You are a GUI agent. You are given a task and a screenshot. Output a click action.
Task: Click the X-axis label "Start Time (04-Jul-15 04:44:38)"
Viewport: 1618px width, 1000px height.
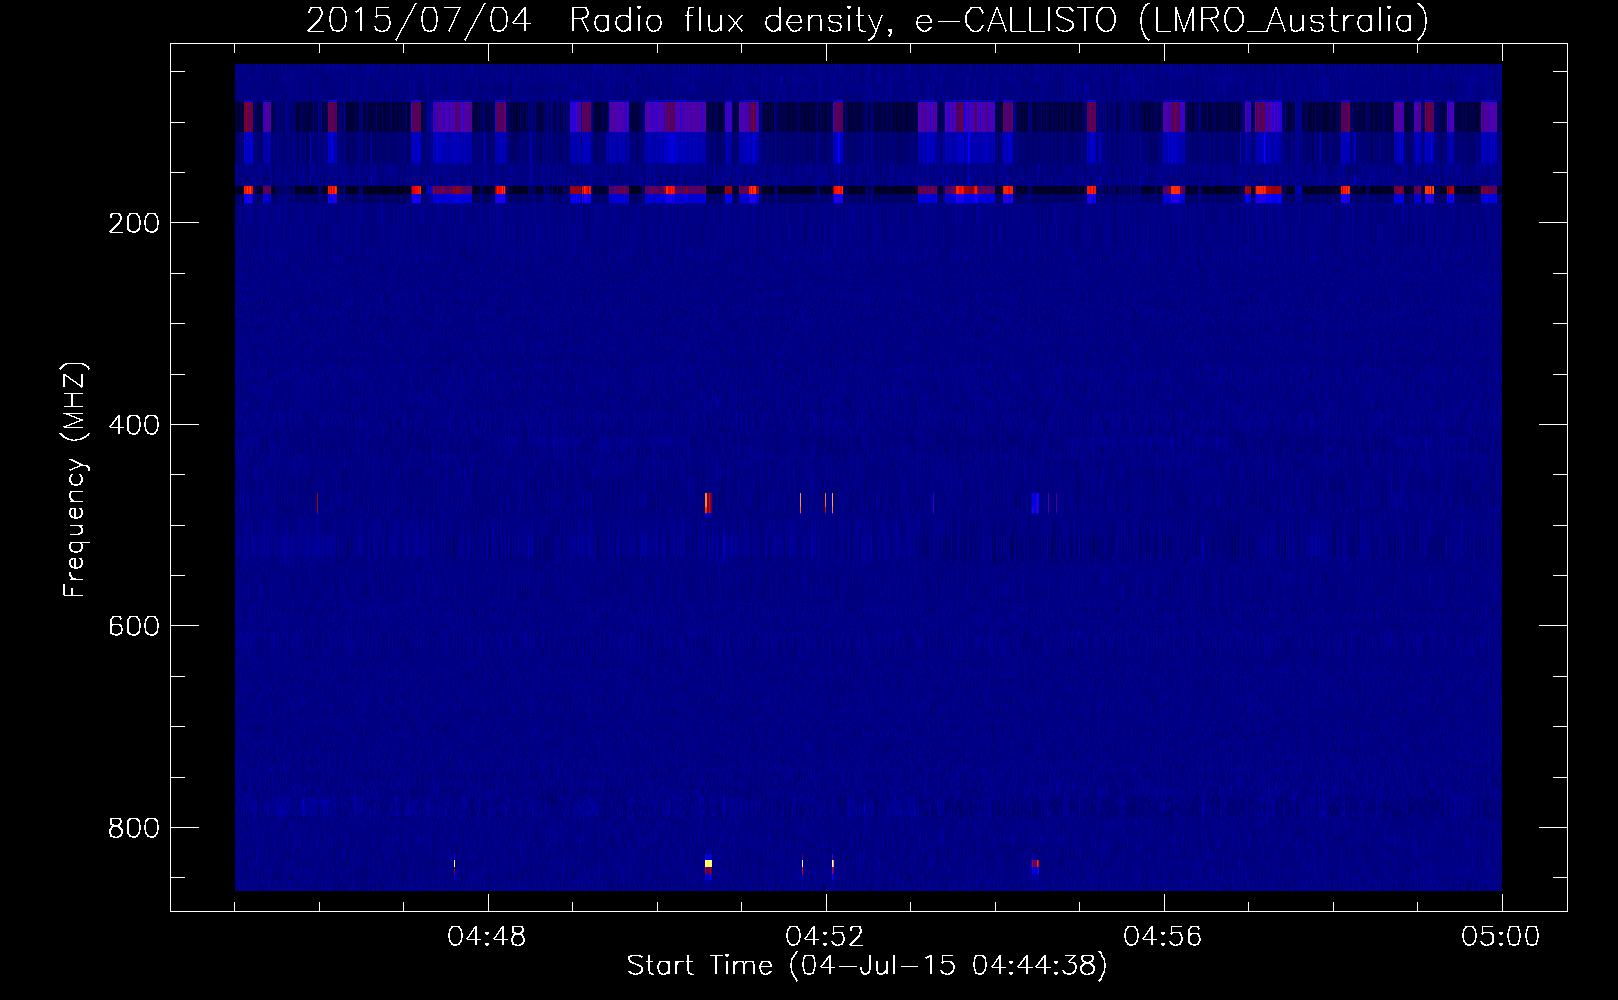click(x=867, y=966)
